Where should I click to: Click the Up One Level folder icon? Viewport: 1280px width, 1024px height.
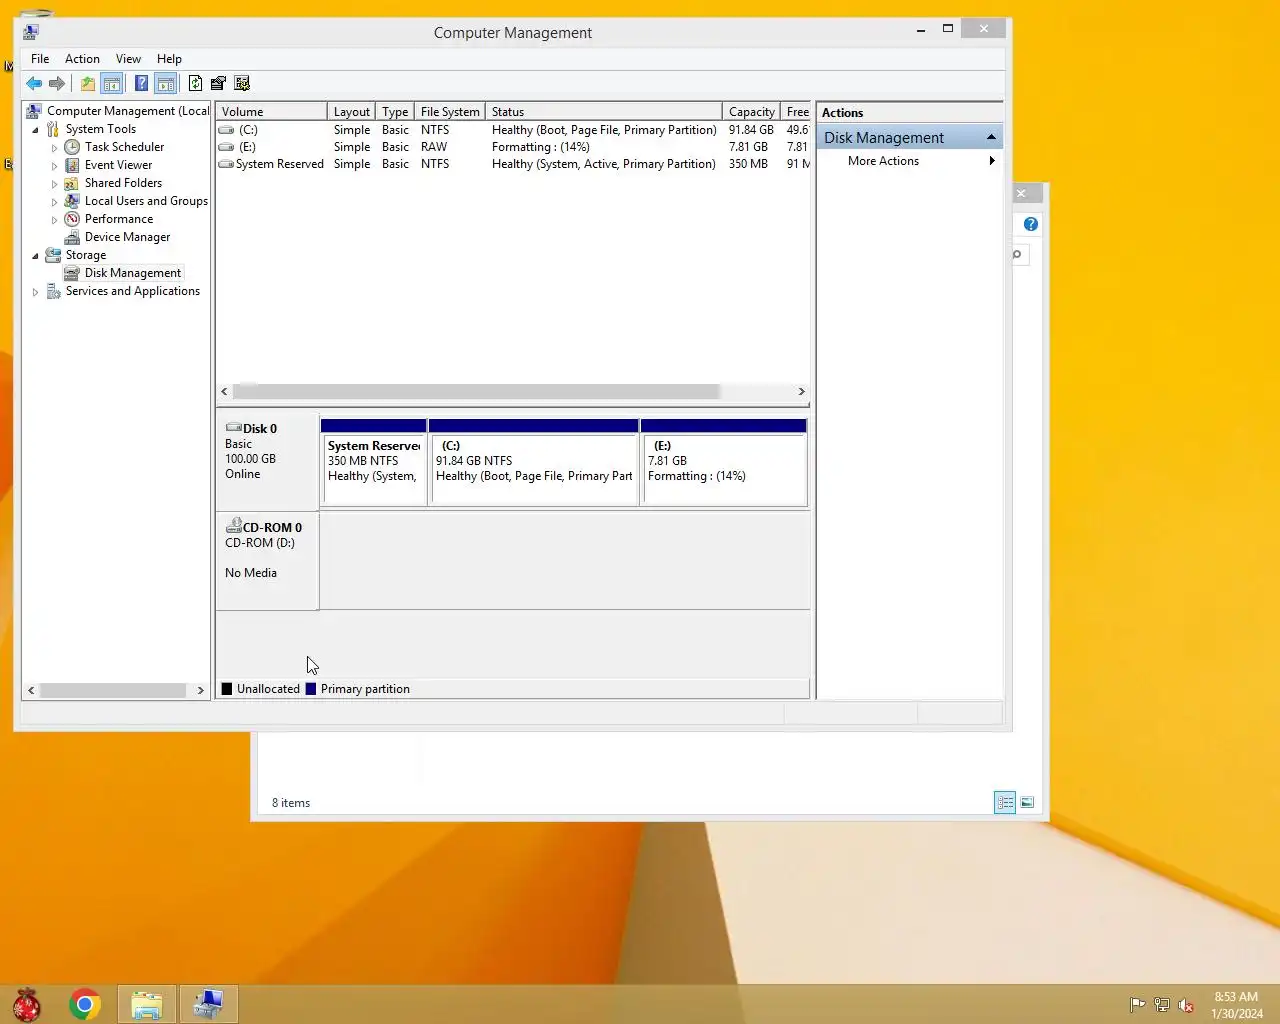click(x=88, y=84)
